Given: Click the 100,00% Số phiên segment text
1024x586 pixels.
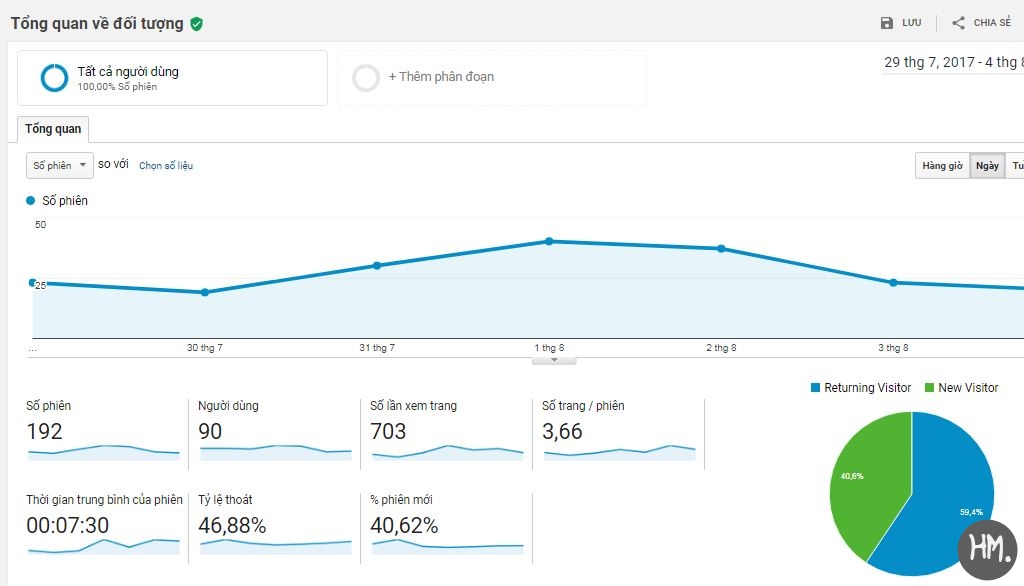Looking at the screenshot, I should [117, 87].
